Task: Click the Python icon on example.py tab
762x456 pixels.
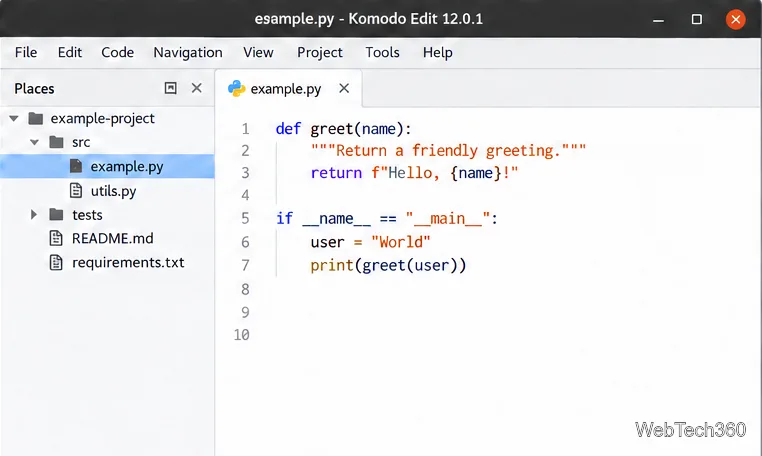Action: click(236, 88)
